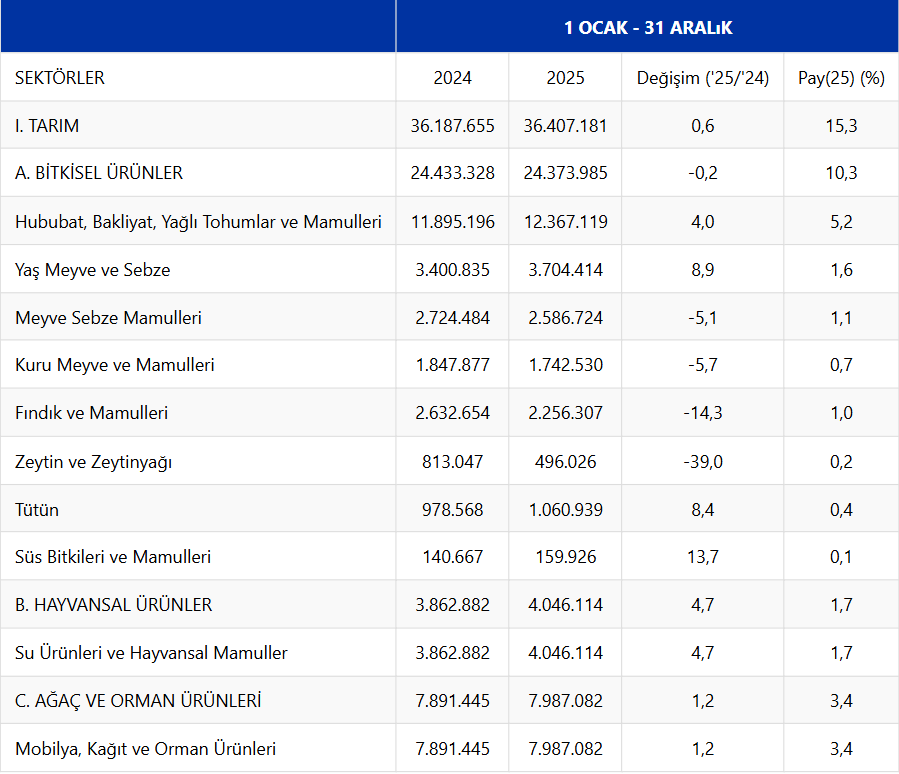Image resolution: width=899 pixels, height=774 pixels.
Task: Select the I. TARIM row label
Action: coord(47,126)
